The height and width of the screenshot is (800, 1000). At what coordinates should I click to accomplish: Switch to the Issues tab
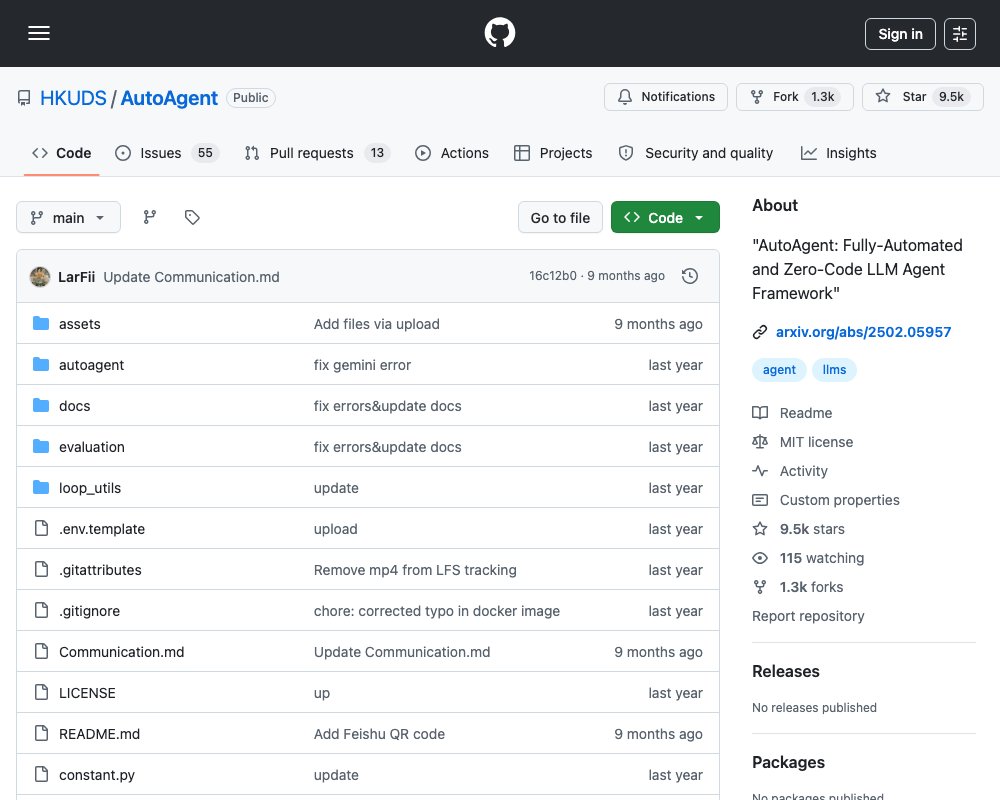tap(166, 153)
